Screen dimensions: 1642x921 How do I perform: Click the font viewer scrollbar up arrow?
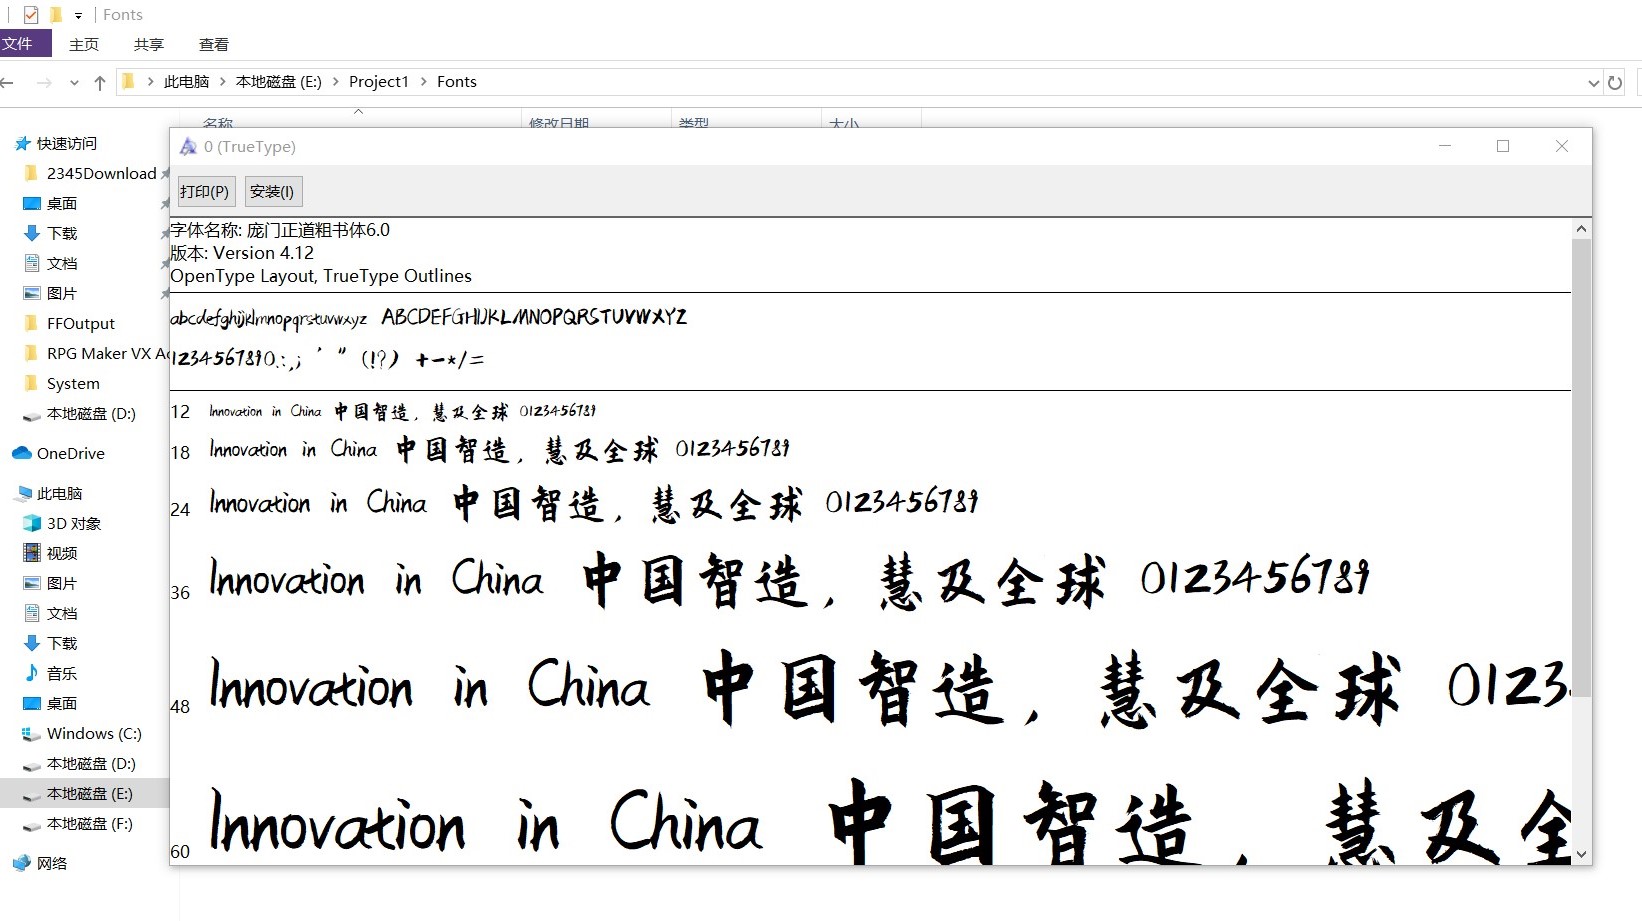(x=1581, y=229)
